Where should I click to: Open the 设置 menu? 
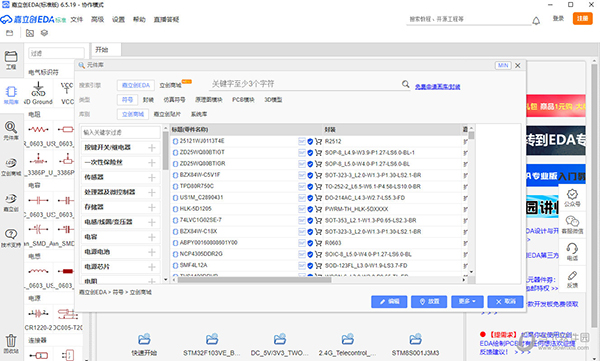119,19
